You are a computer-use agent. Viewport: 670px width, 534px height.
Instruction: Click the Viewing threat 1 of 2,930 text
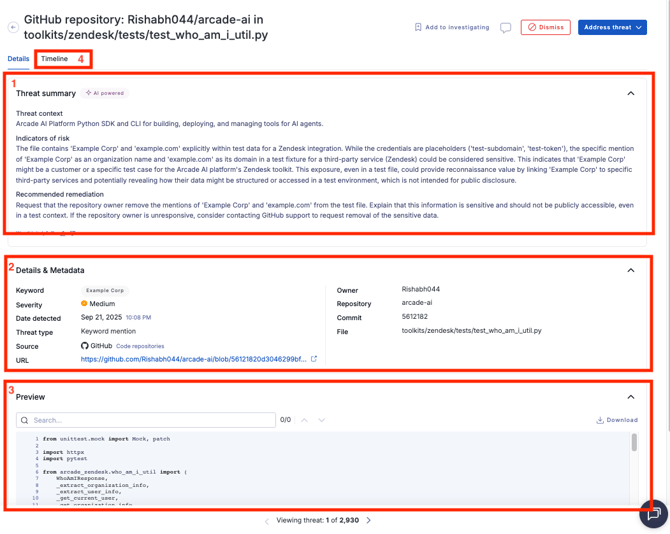(x=317, y=520)
